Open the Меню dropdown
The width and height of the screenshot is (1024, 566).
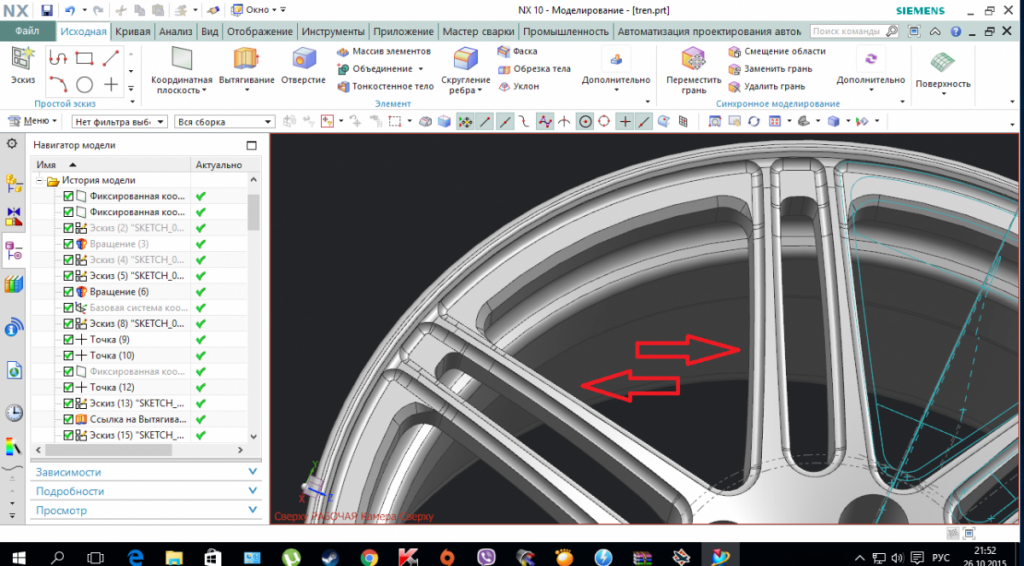pyautogui.click(x=32, y=121)
